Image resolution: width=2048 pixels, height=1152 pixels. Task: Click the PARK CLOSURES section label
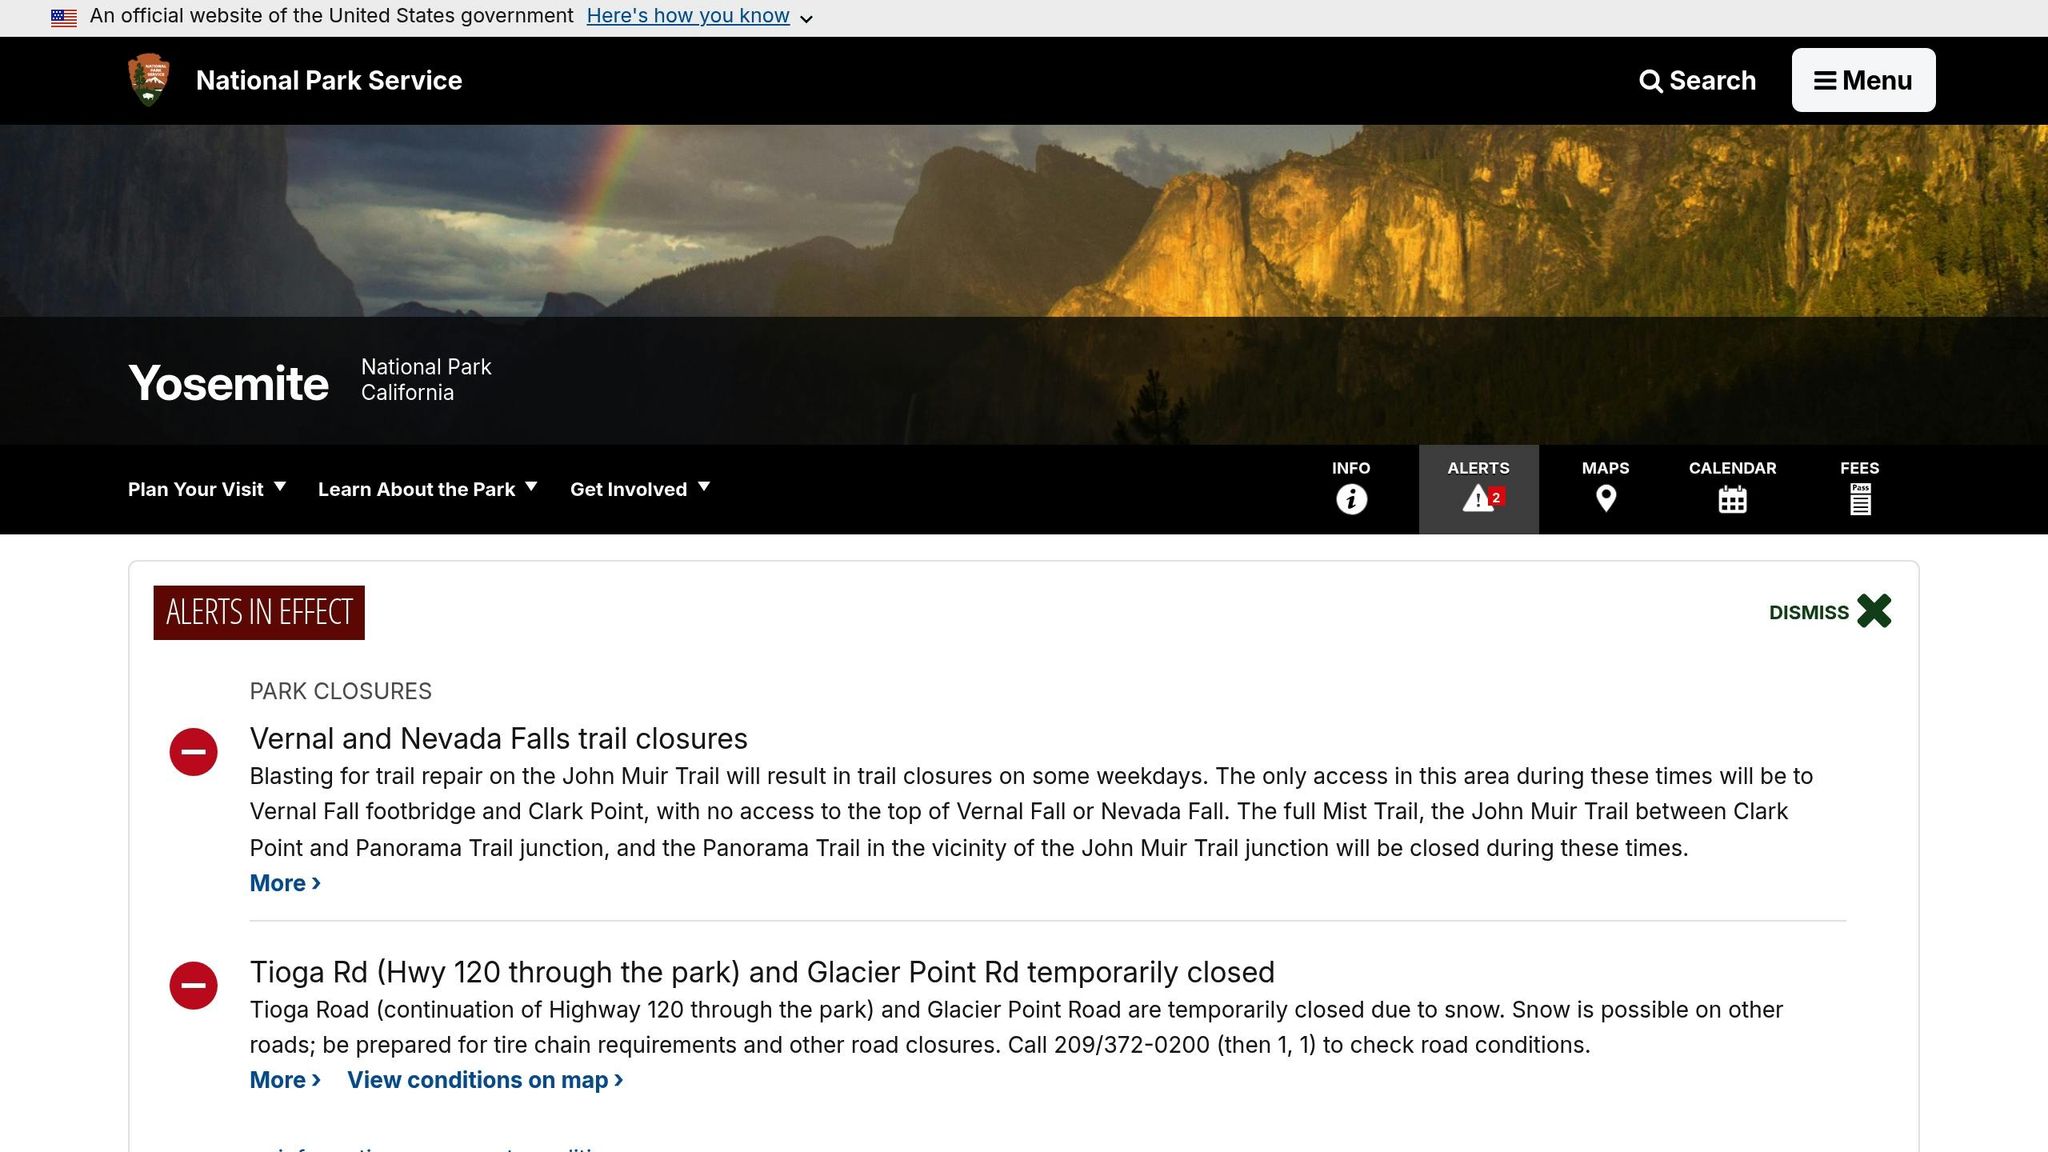coord(341,691)
